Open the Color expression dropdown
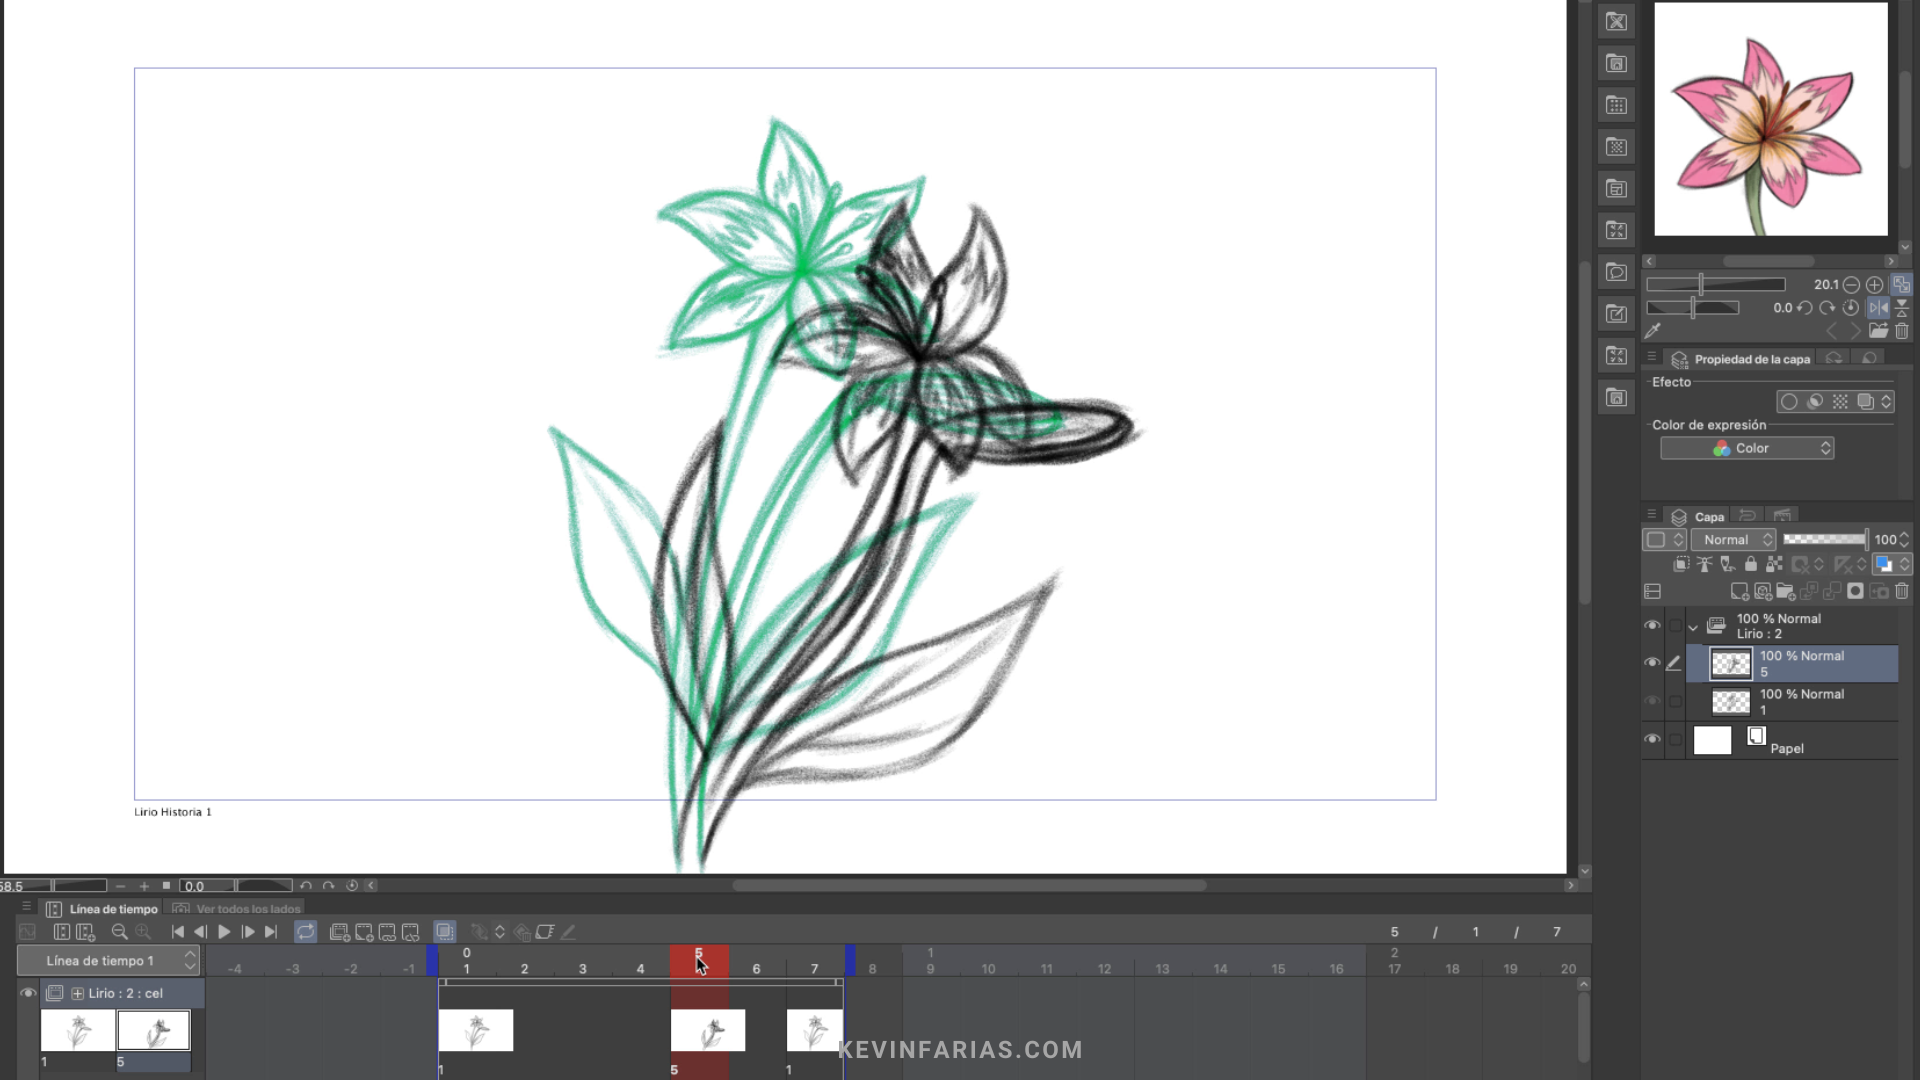This screenshot has width=1920, height=1080. coord(1746,449)
